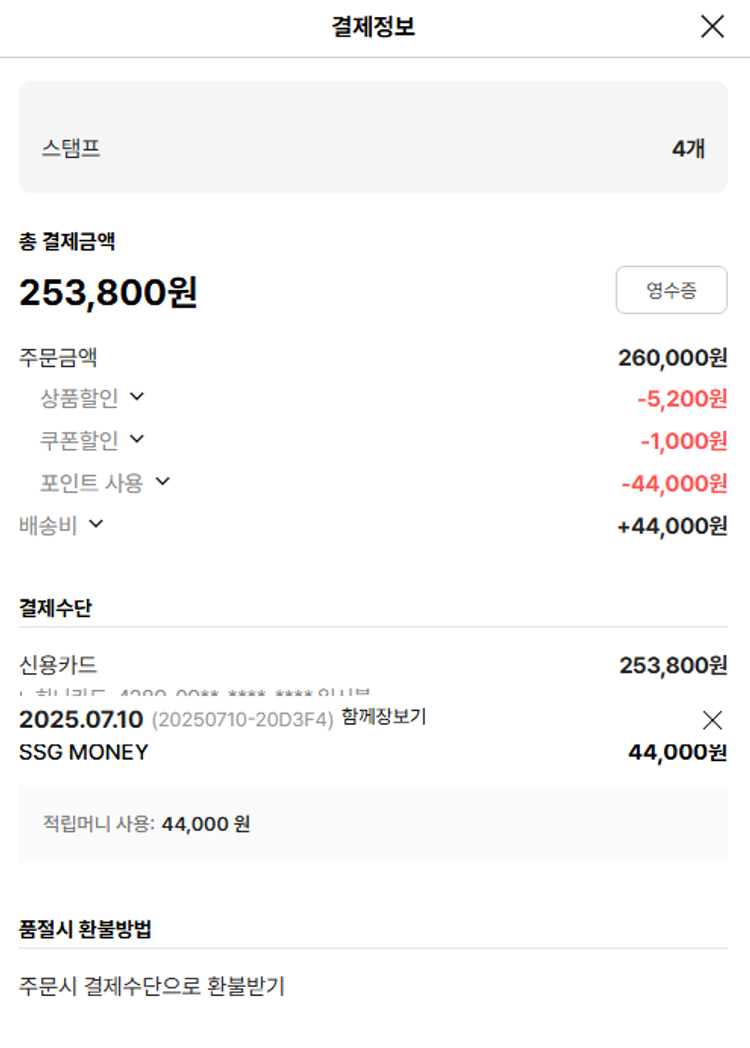Screen dimensions: 750x1048
Task: Click the 적립머니 사용 44,000 원 box
Action: click(x=372, y=824)
